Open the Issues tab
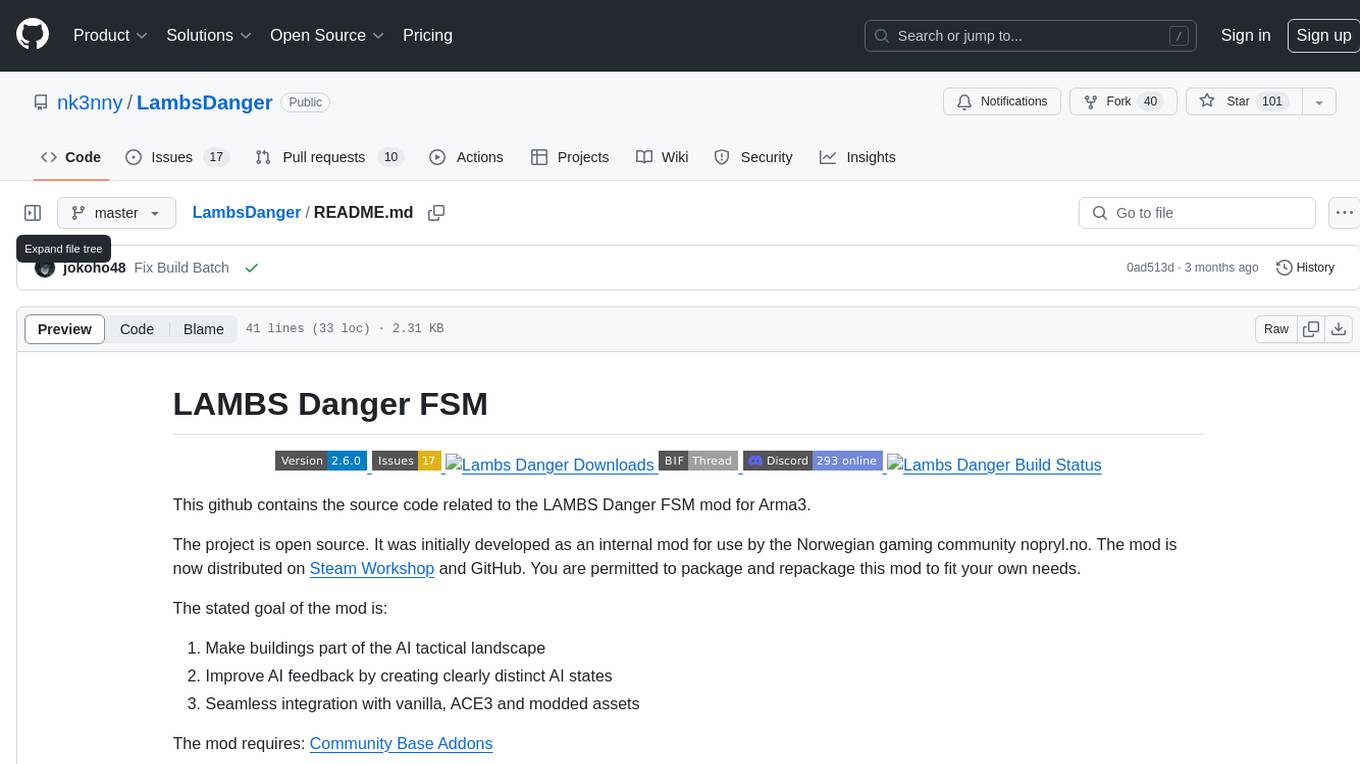Screen dimensions: 1360x764 pos(177,157)
